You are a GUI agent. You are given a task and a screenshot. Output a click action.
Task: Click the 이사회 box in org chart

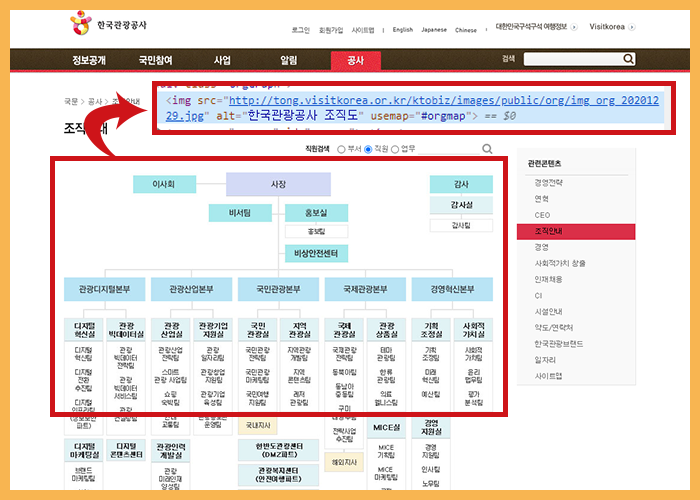click(x=164, y=184)
